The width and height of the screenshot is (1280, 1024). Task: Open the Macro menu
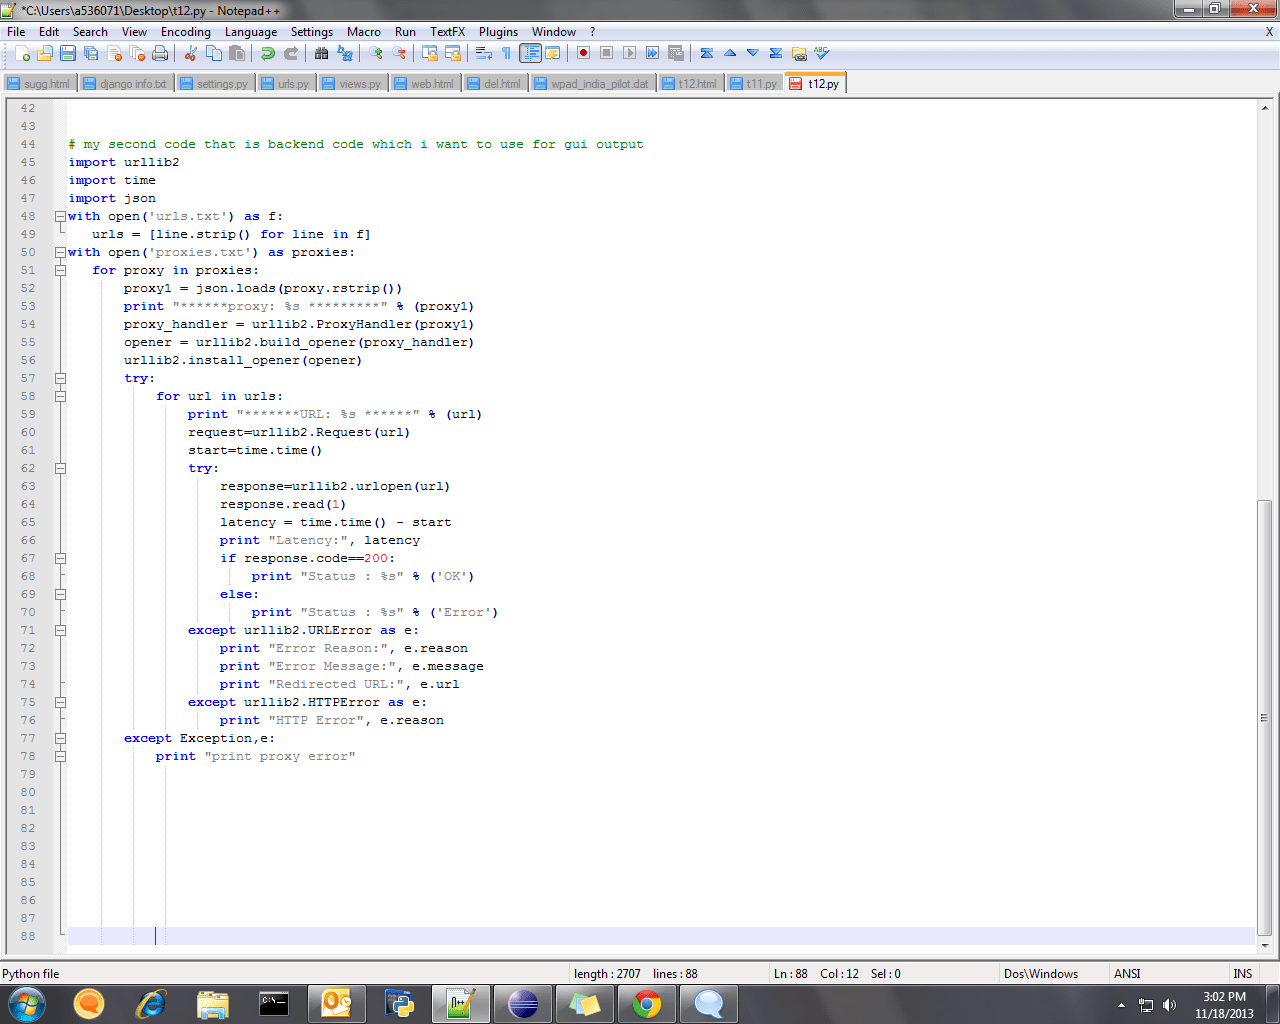(x=364, y=31)
